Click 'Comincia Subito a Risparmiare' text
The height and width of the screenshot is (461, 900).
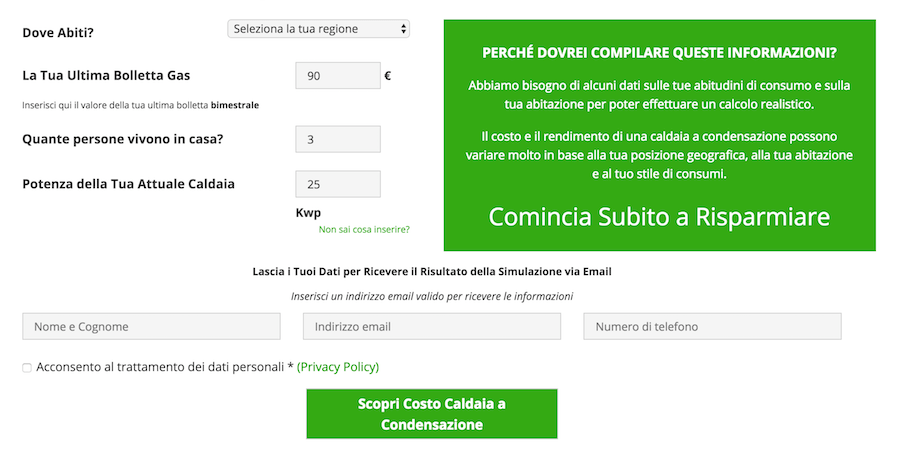click(x=660, y=216)
